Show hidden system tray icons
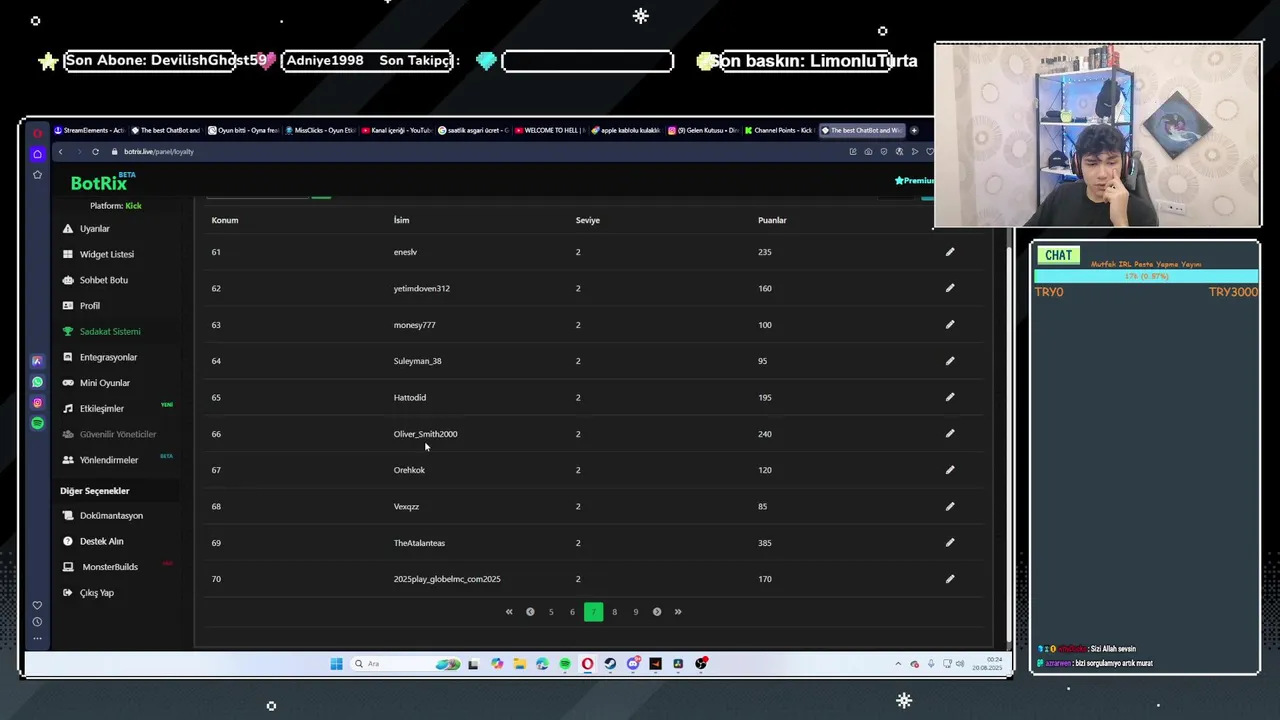The image size is (1280, 720). 898,664
